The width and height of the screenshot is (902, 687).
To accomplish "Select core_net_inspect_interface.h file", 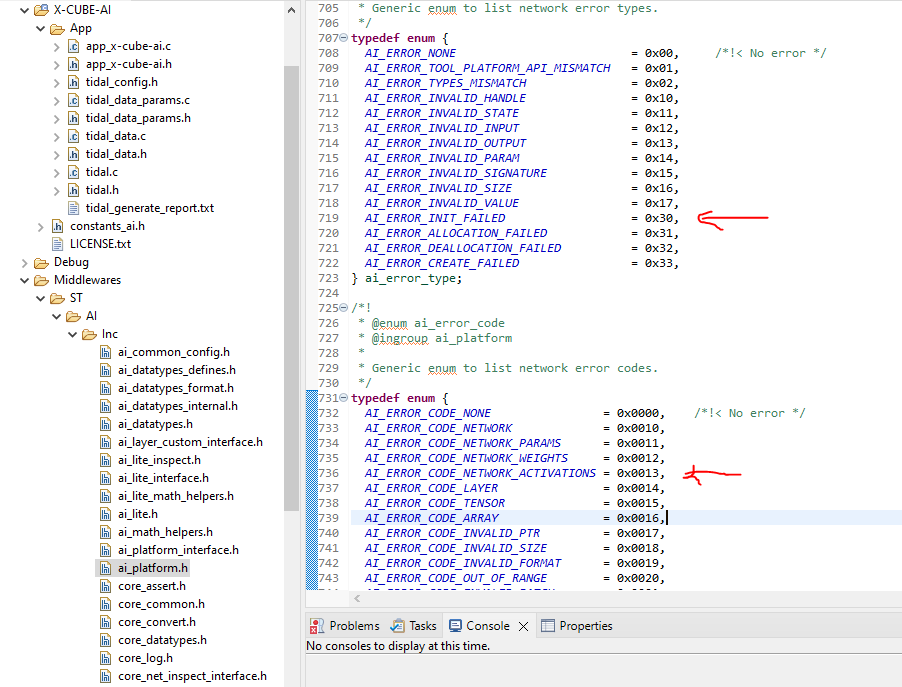I will (x=192, y=676).
